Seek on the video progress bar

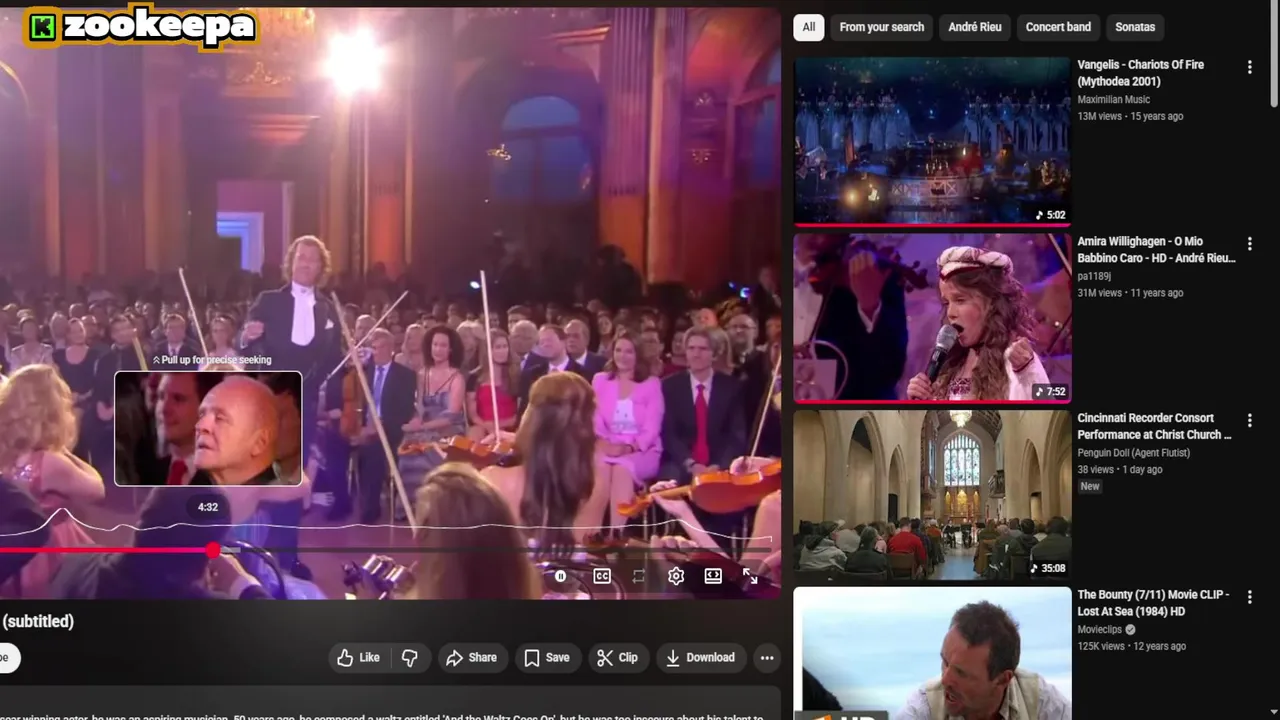[x=388, y=550]
